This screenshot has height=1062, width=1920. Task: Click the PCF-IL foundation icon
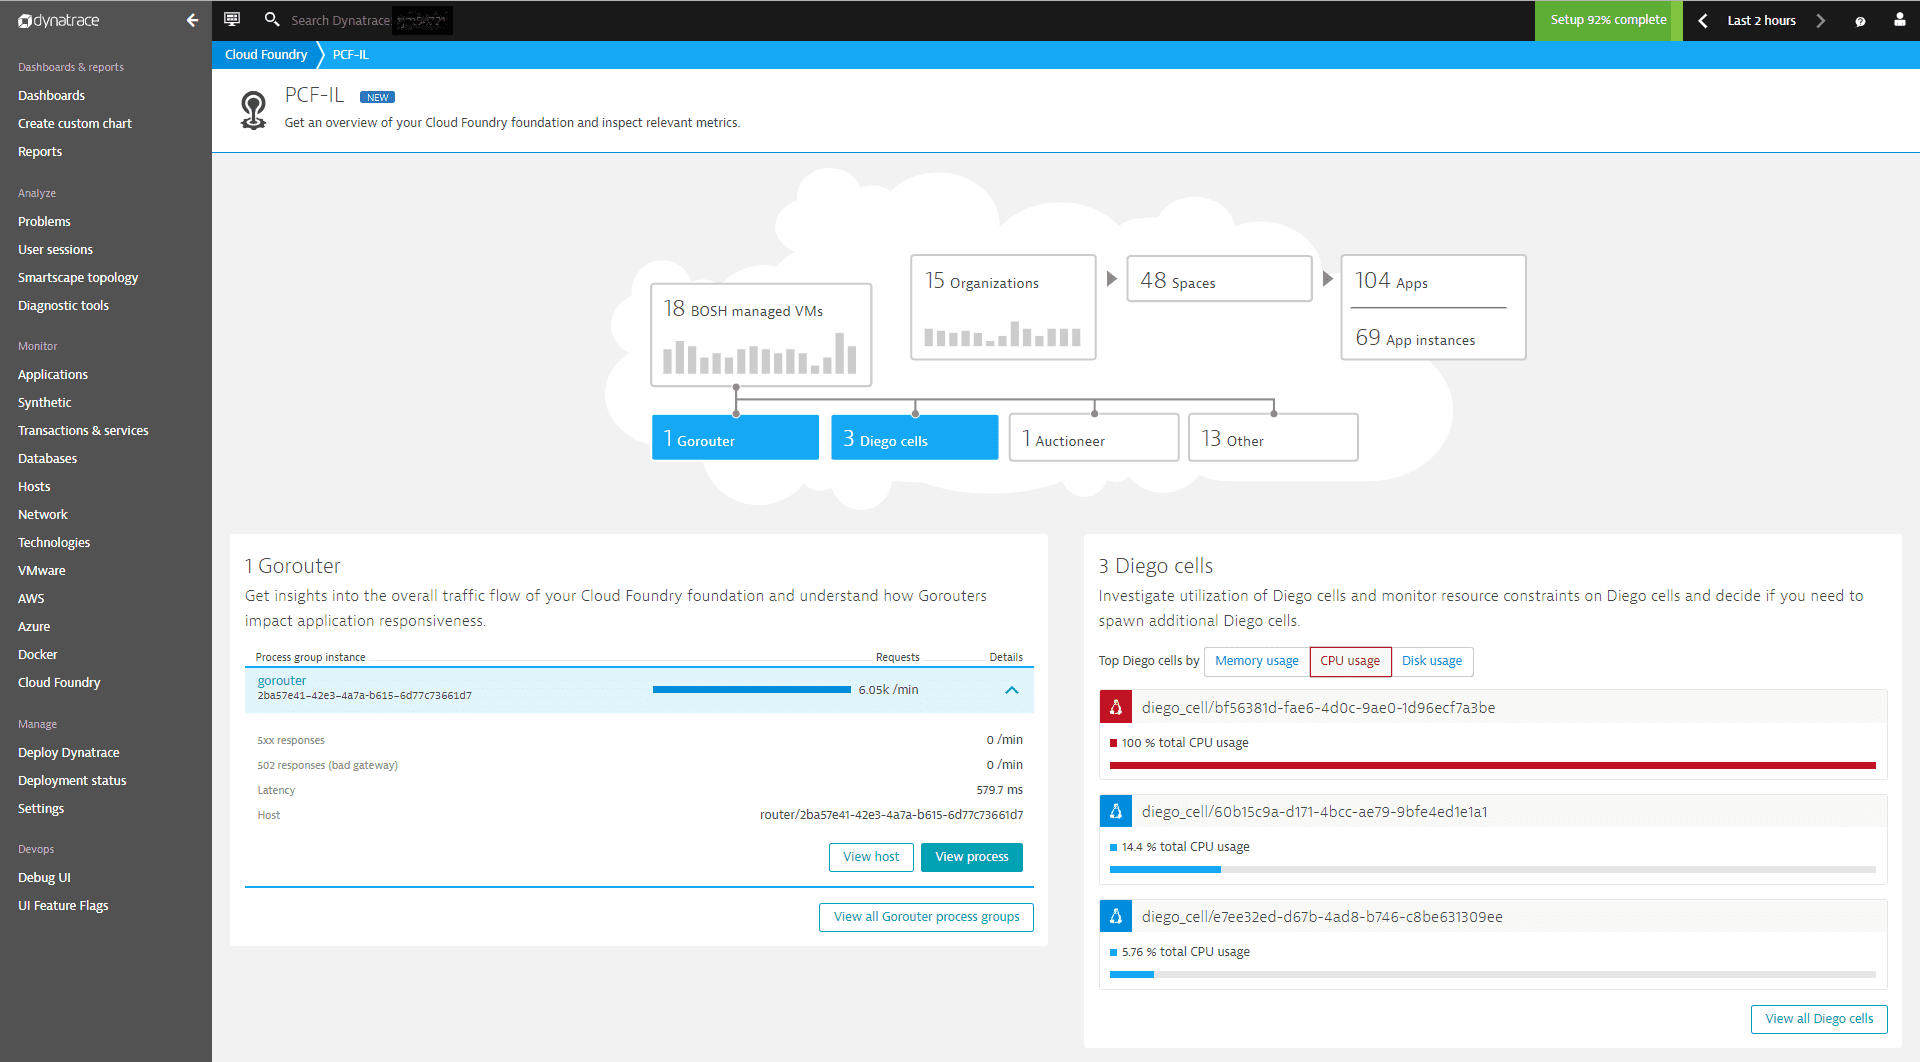pos(254,110)
